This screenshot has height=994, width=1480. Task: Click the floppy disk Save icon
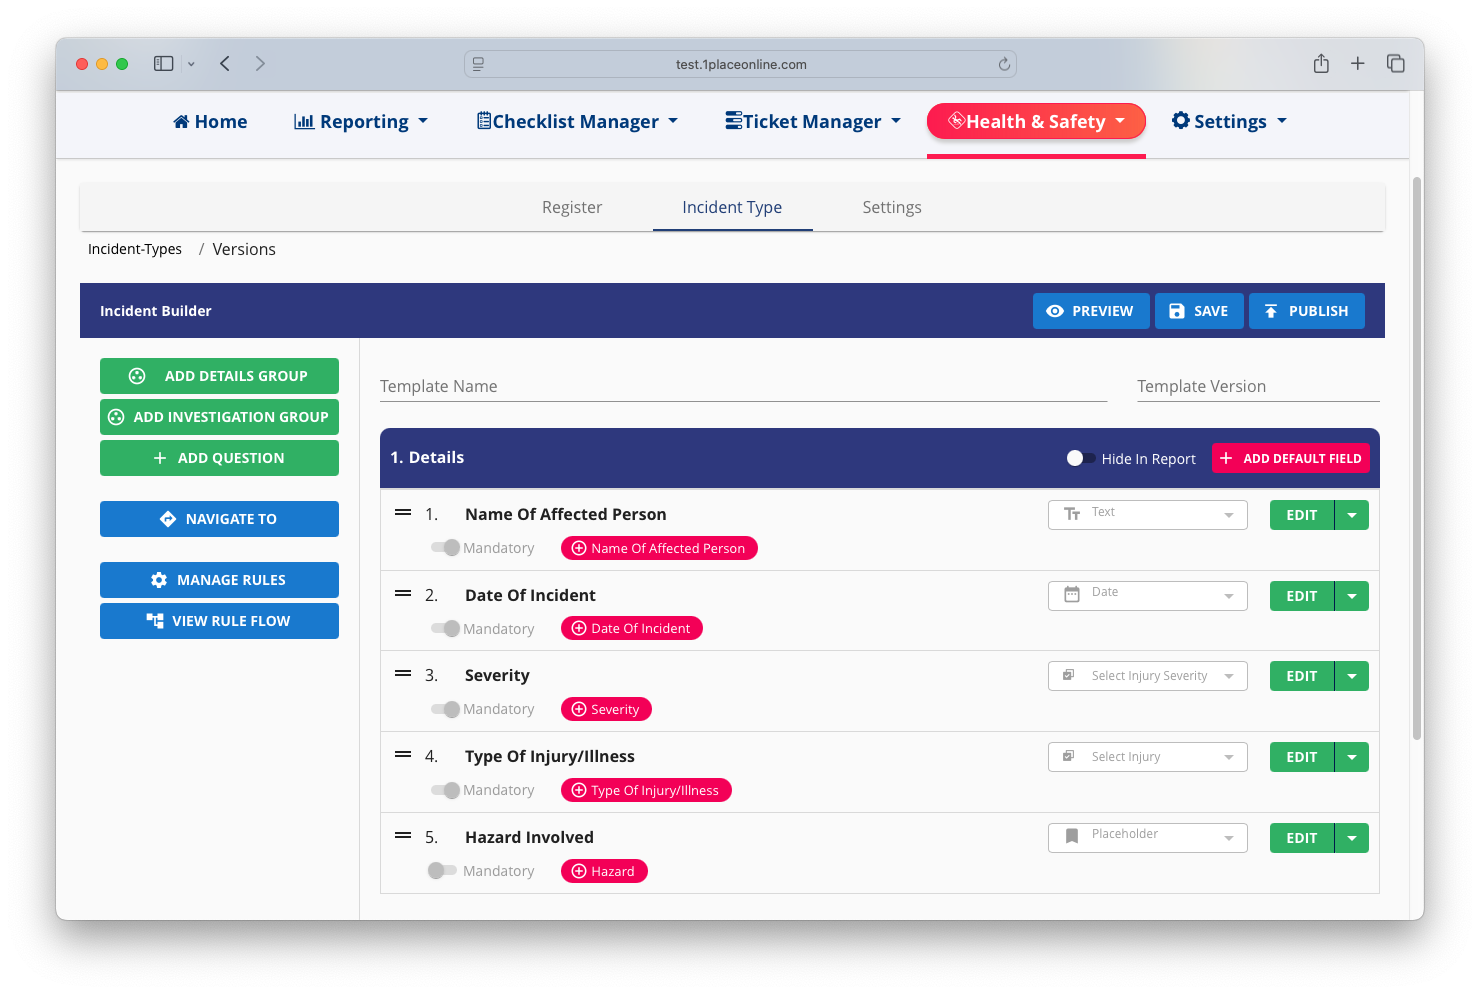coord(1176,311)
